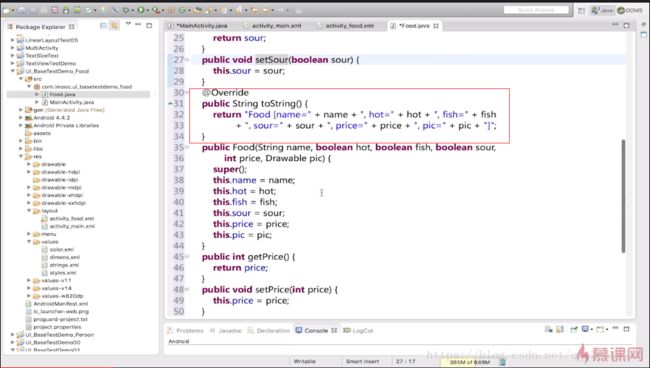This screenshot has height=368, width=650.
Task: Select activity_food.xml in layout folder
Action: coord(71,218)
